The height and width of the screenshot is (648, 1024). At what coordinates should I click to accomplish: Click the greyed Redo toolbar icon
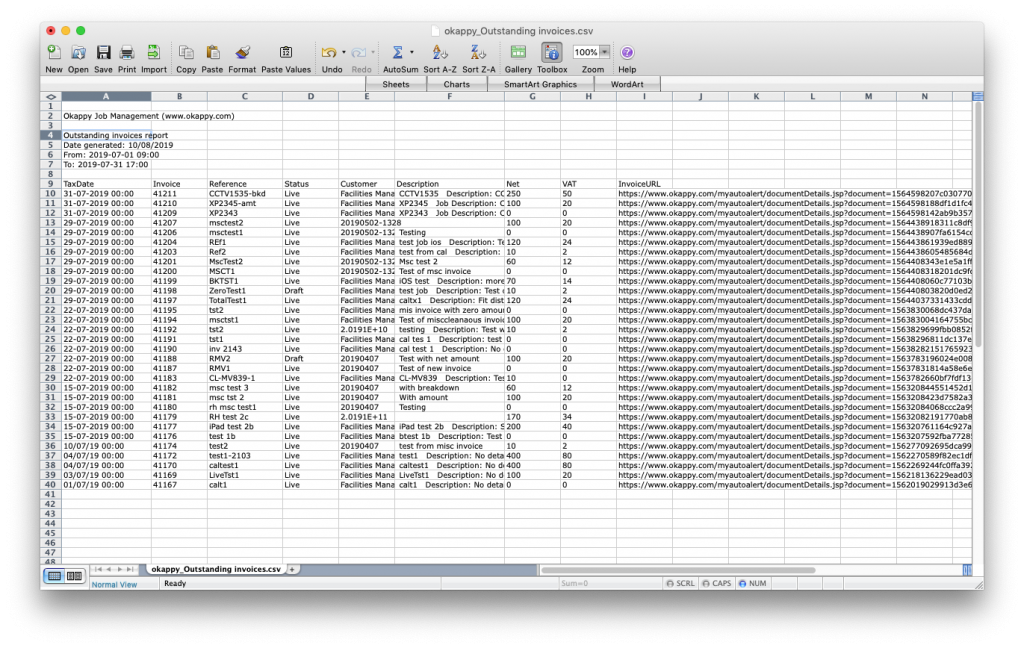point(359,53)
